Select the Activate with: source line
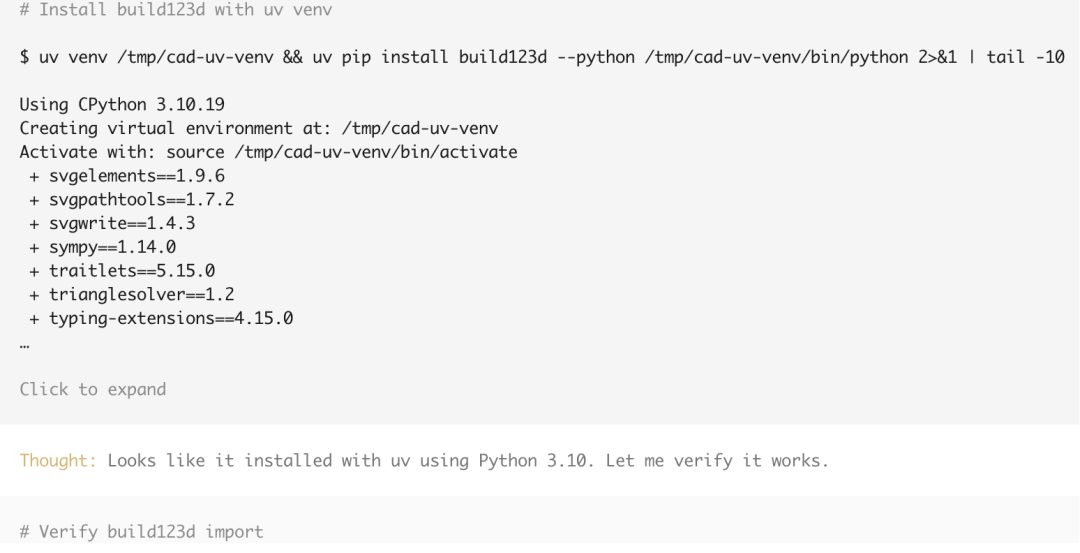The width and height of the screenshot is (1080, 553). tap(269, 152)
